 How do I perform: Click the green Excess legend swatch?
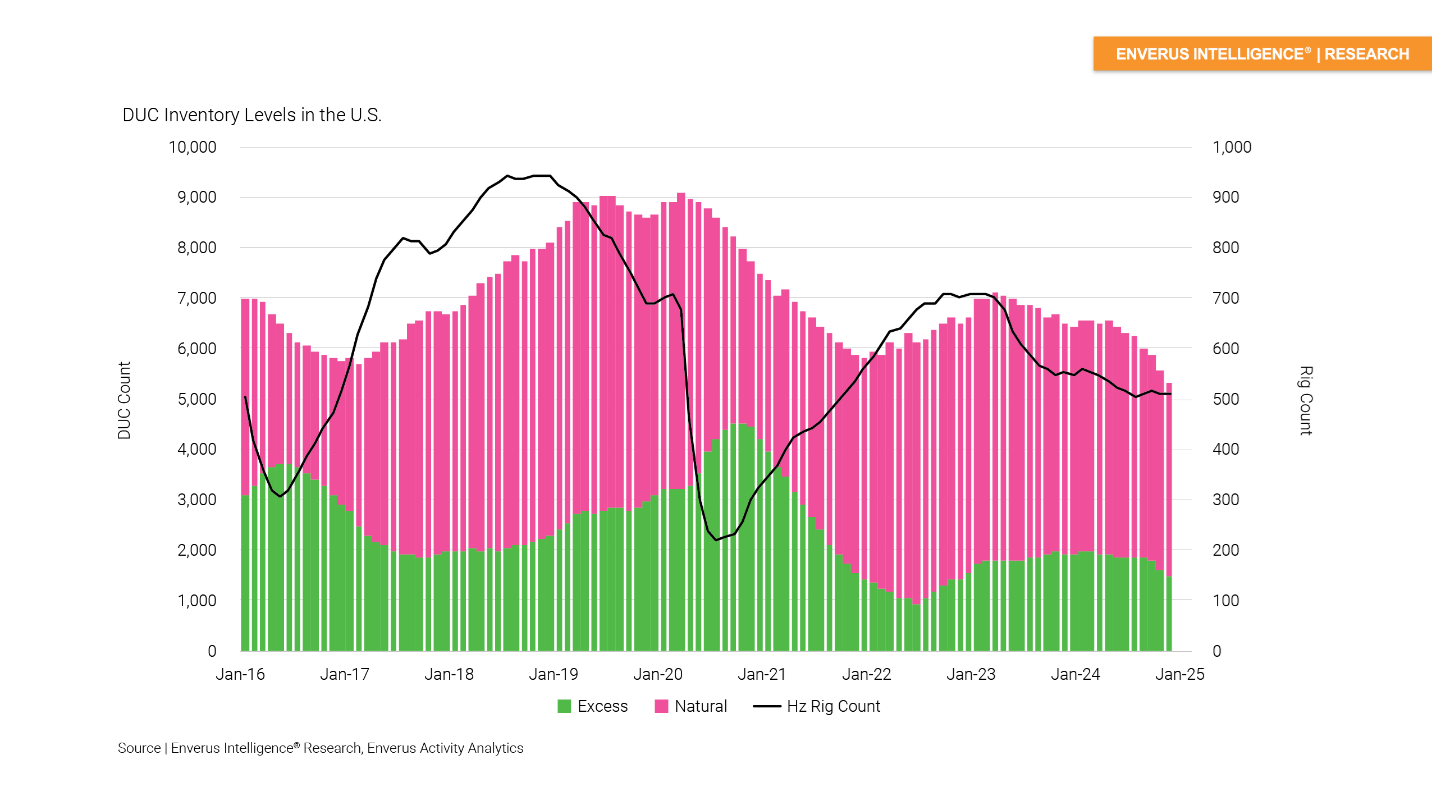(565, 707)
